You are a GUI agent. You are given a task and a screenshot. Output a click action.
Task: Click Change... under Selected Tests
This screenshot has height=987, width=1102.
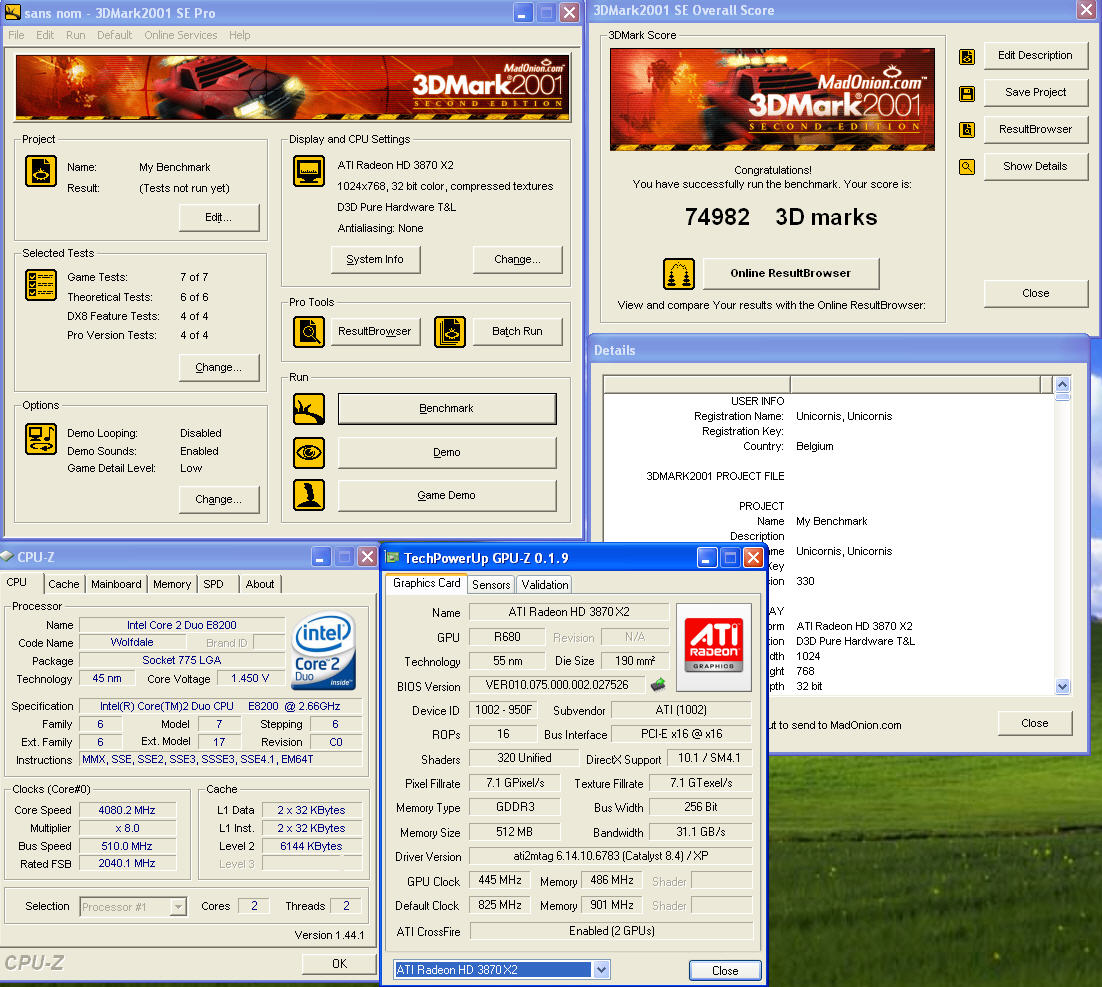click(x=219, y=368)
